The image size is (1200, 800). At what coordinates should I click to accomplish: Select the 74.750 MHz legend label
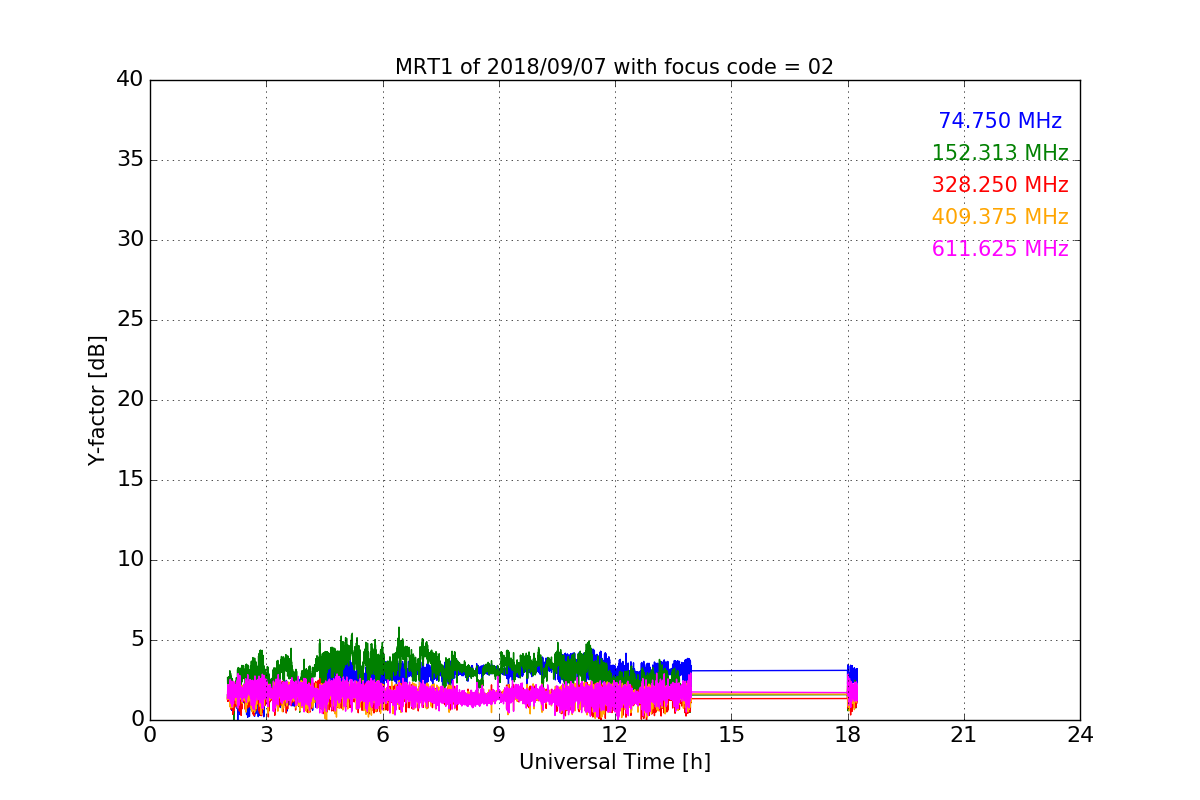1000,121
